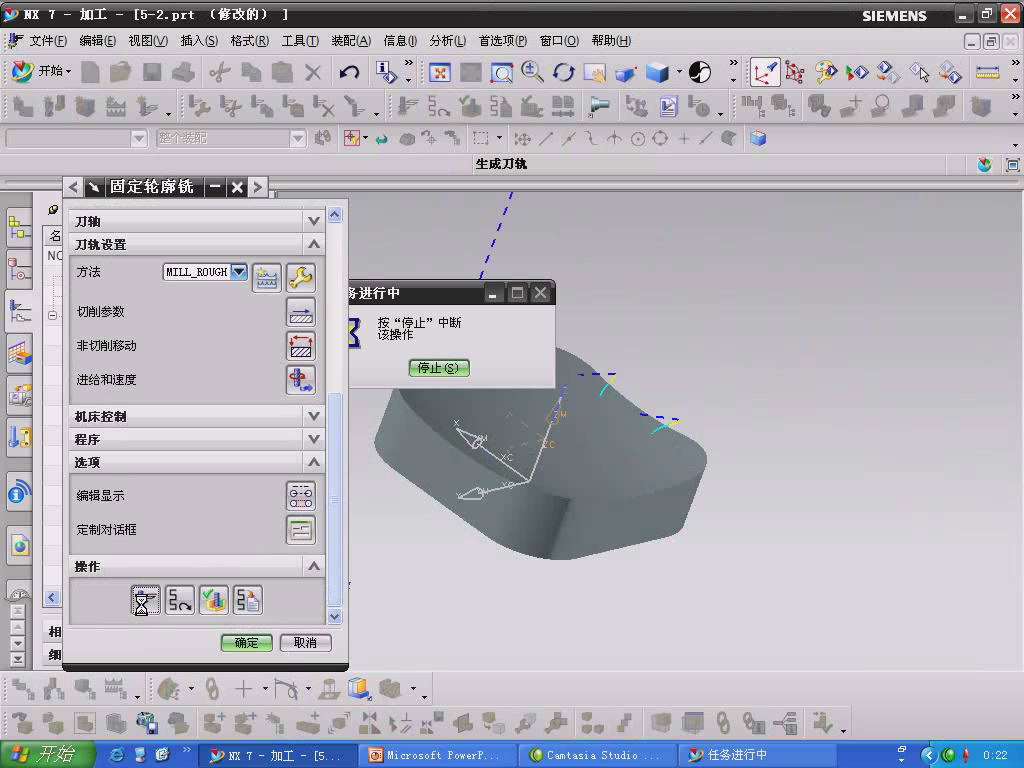Open the info broadcast sidebar icon
This screenshot has width=1024, height=768.
(x=20, y=492)
